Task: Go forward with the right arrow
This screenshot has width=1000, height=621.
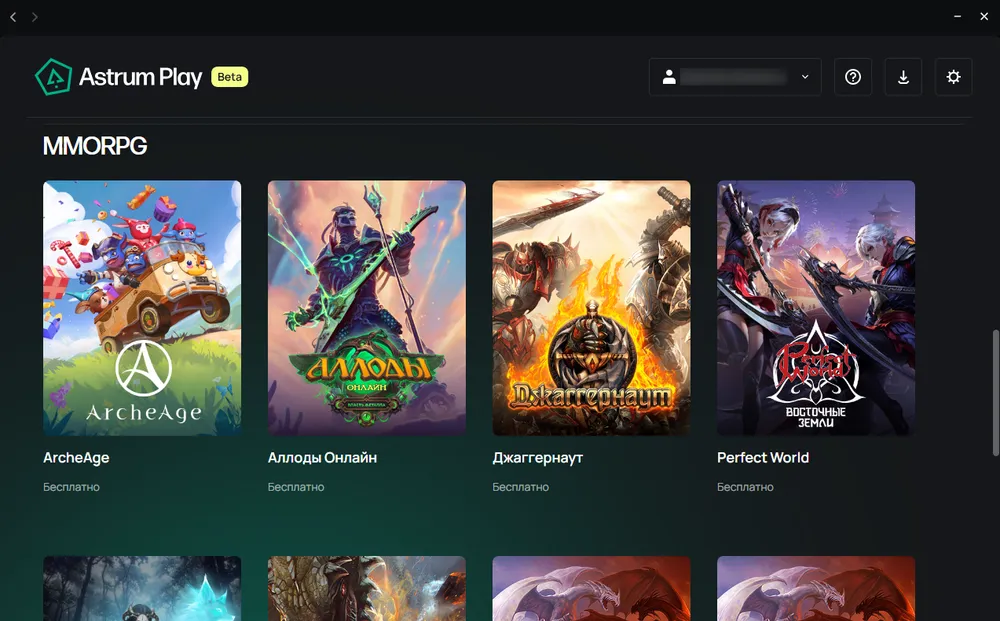Action: 34,17
